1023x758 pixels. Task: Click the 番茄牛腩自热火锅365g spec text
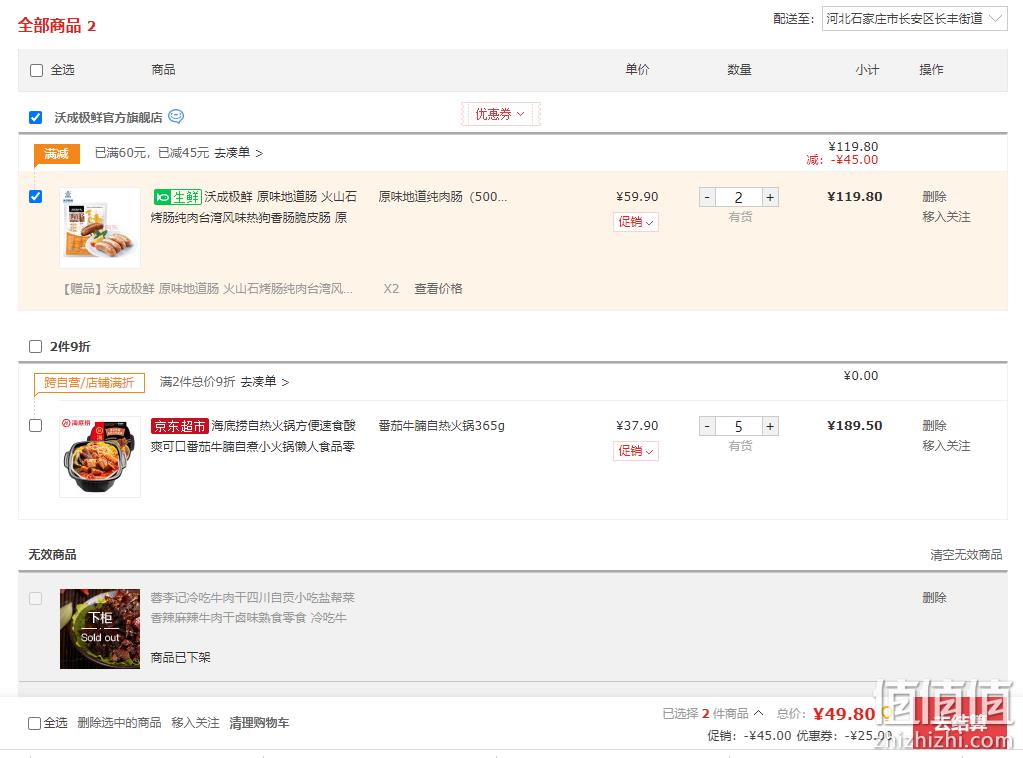pos(442,425)
